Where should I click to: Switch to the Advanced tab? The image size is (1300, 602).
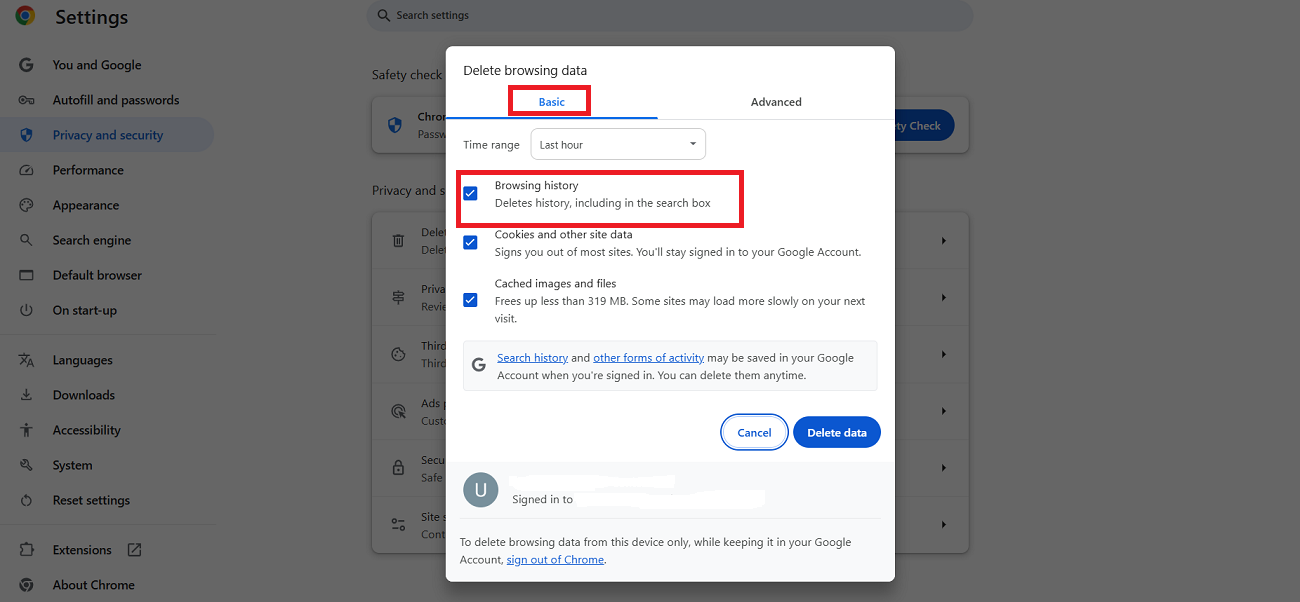(776, 102)
